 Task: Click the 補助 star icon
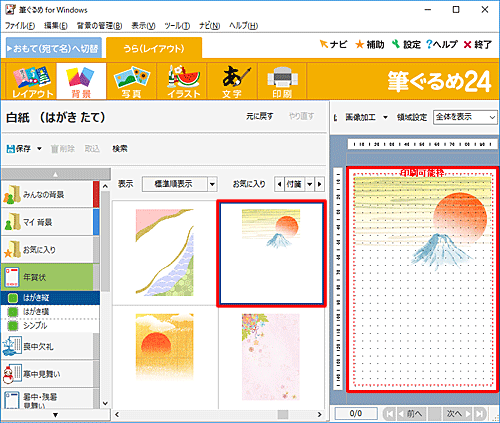[x=370, y=44]
